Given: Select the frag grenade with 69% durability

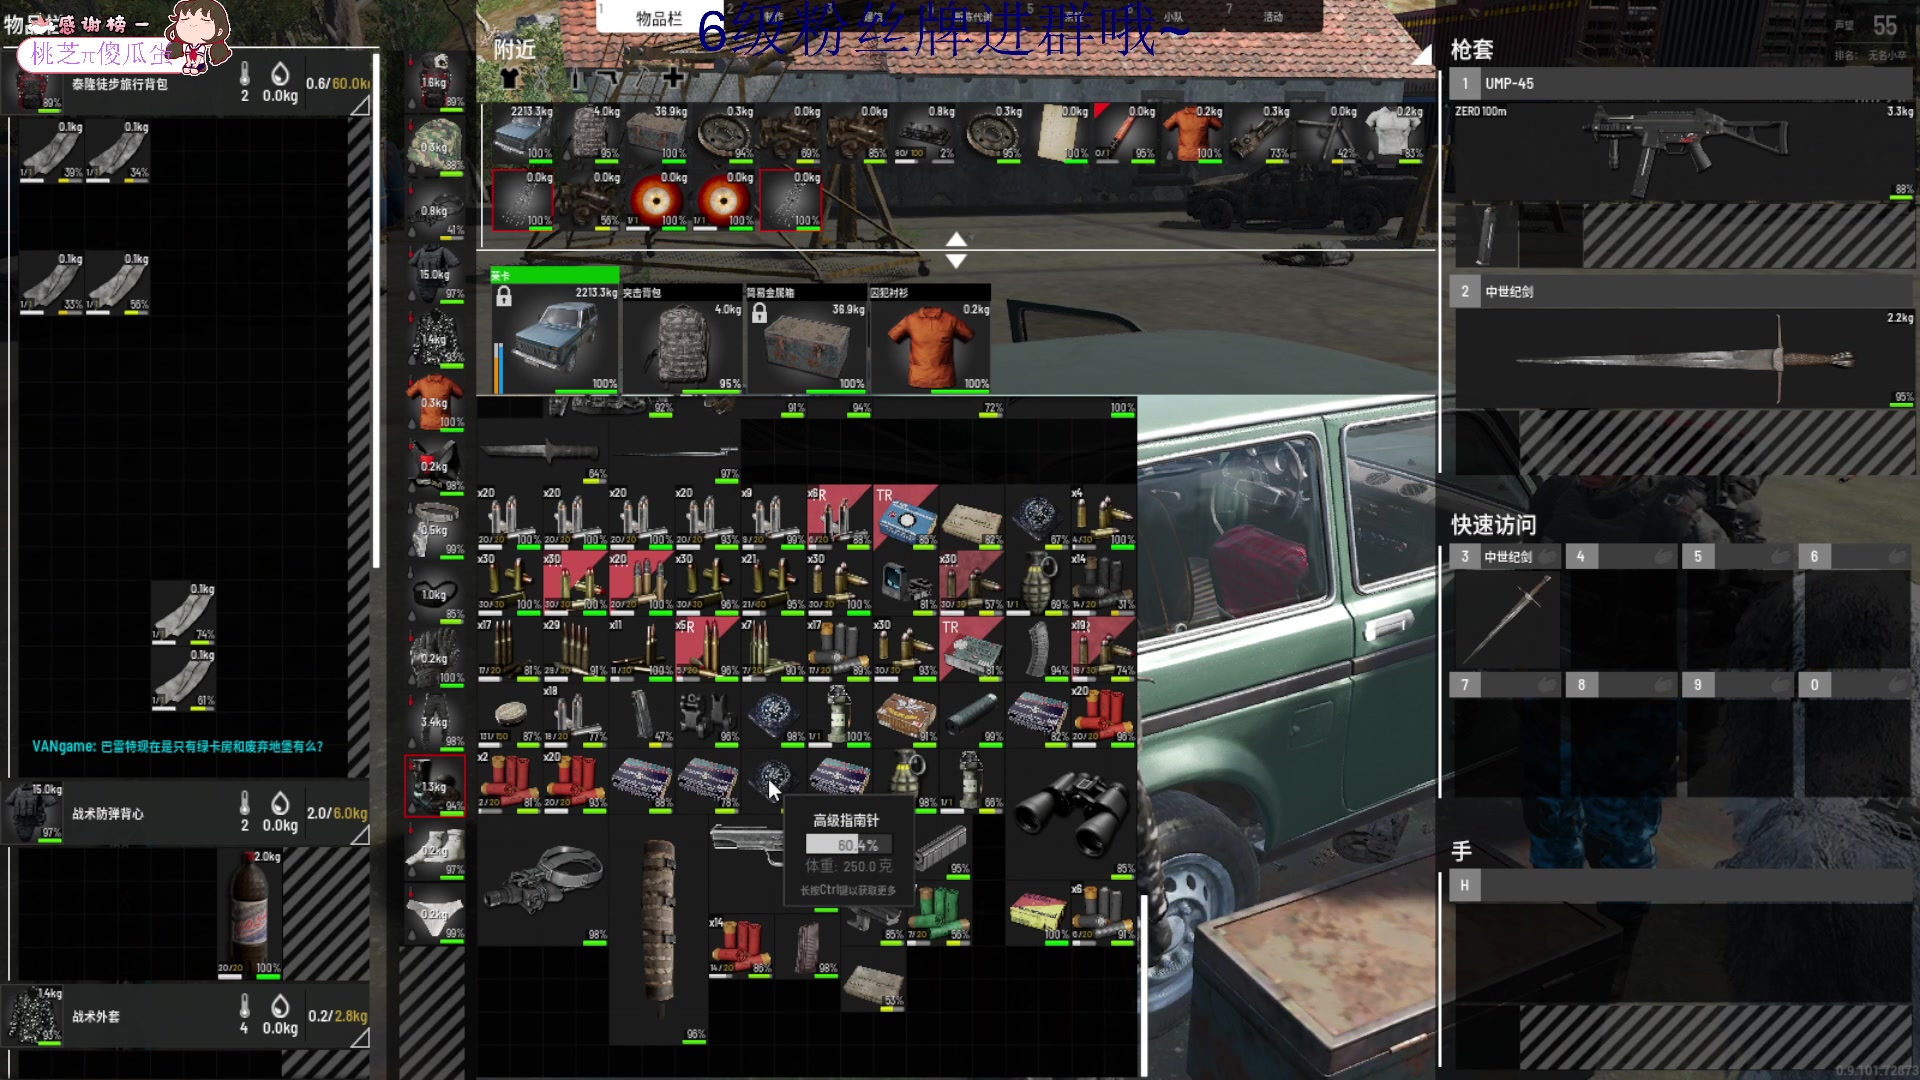Looking at the screenshot, I should click(x=1038, y=582).
